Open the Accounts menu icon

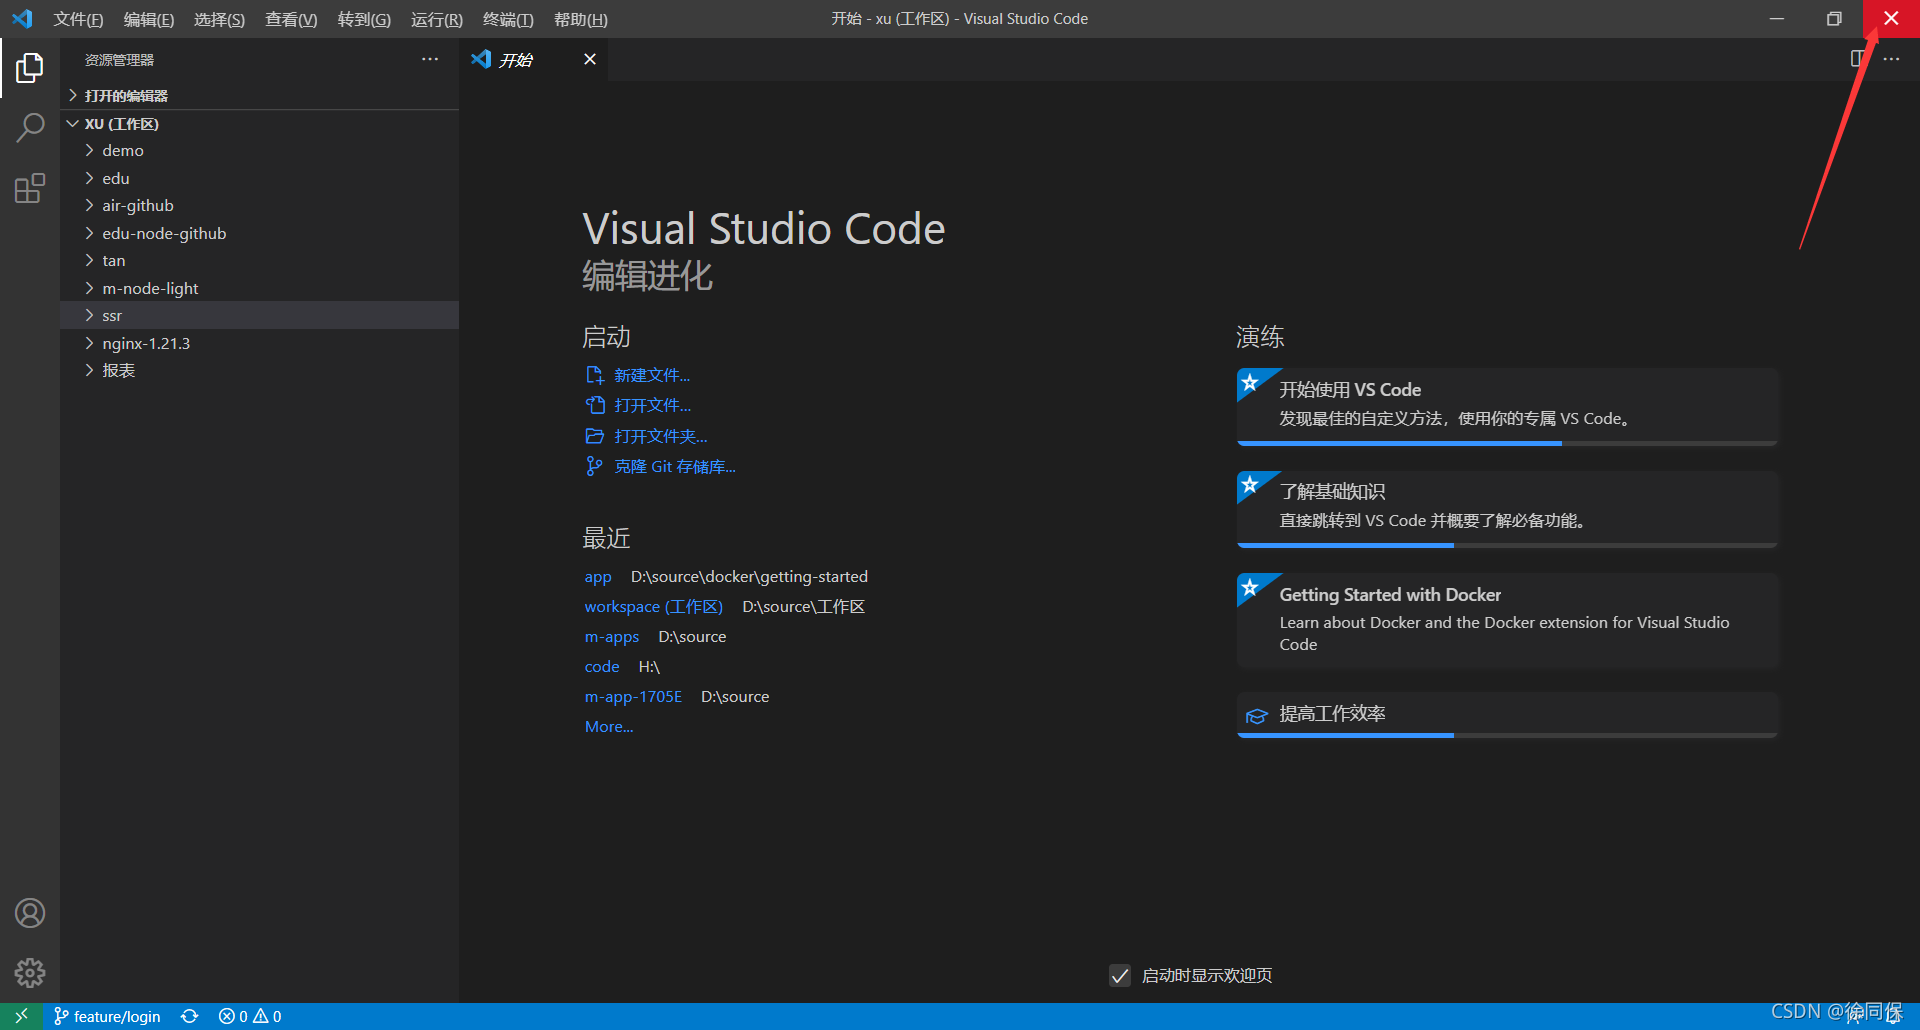[x=30, y=913]
